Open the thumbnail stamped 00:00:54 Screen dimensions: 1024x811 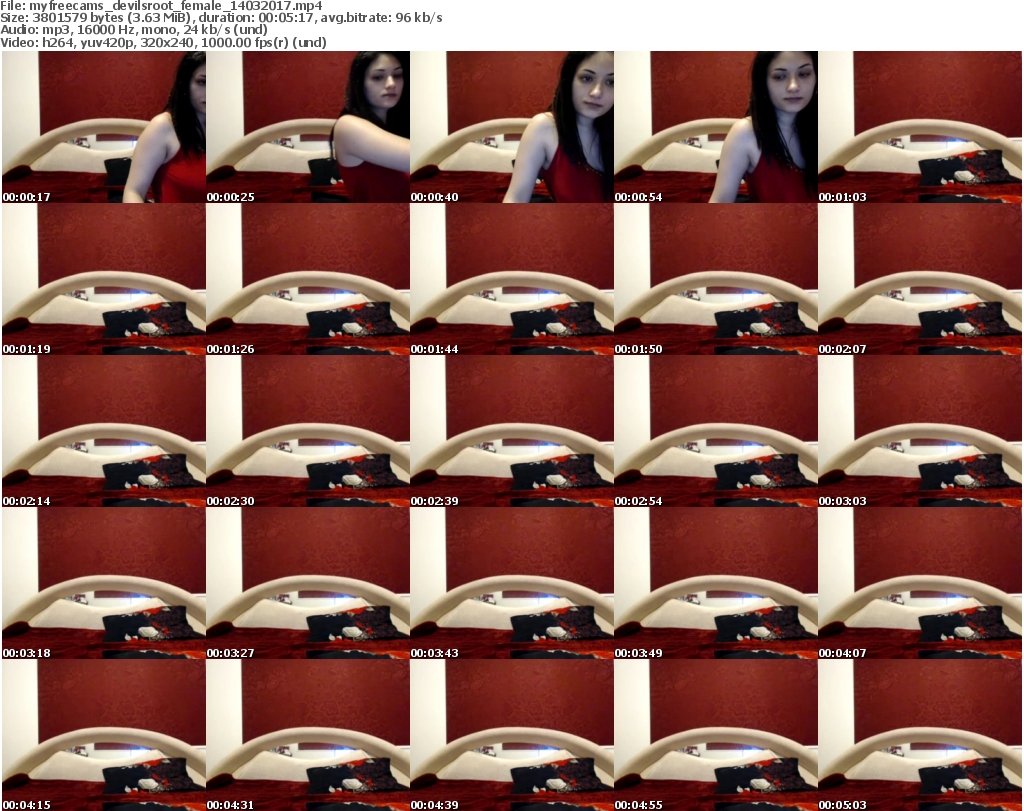(x=716, y=127)
